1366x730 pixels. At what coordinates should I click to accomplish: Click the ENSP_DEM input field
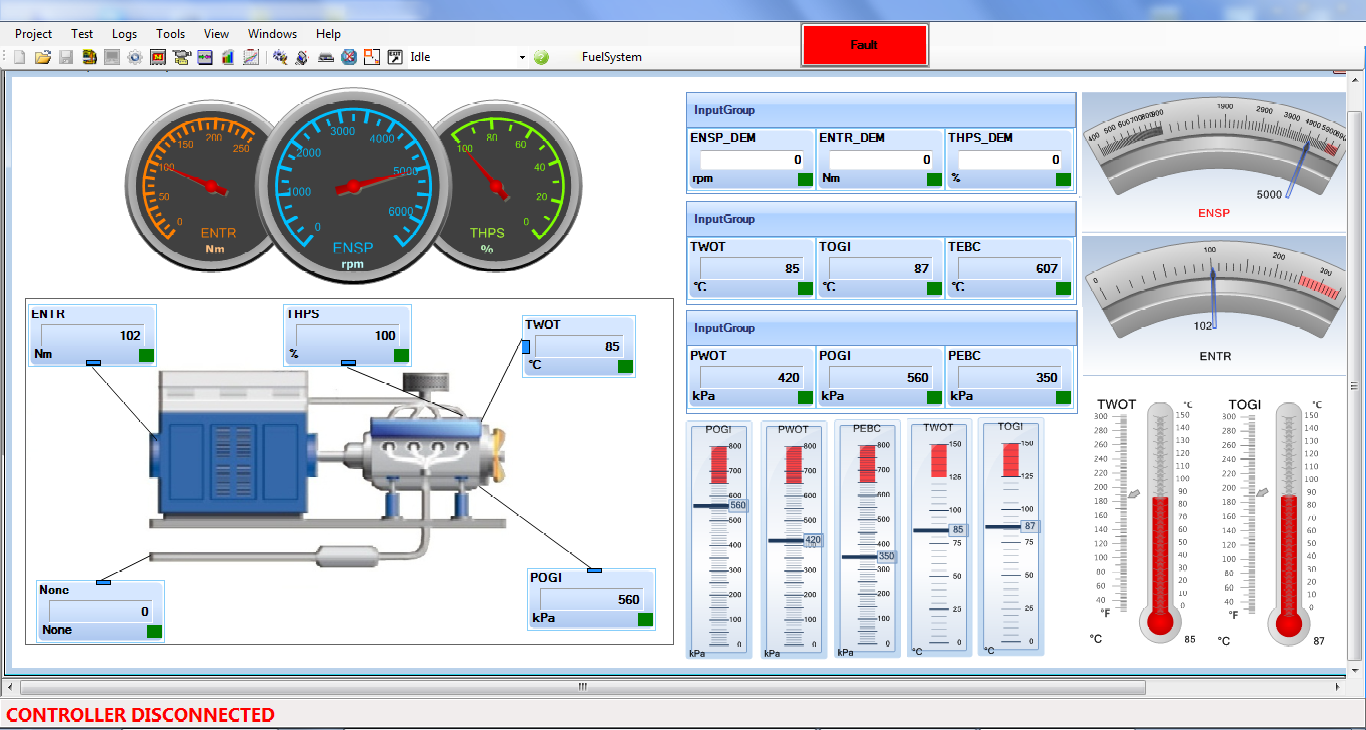pos(752,159)
